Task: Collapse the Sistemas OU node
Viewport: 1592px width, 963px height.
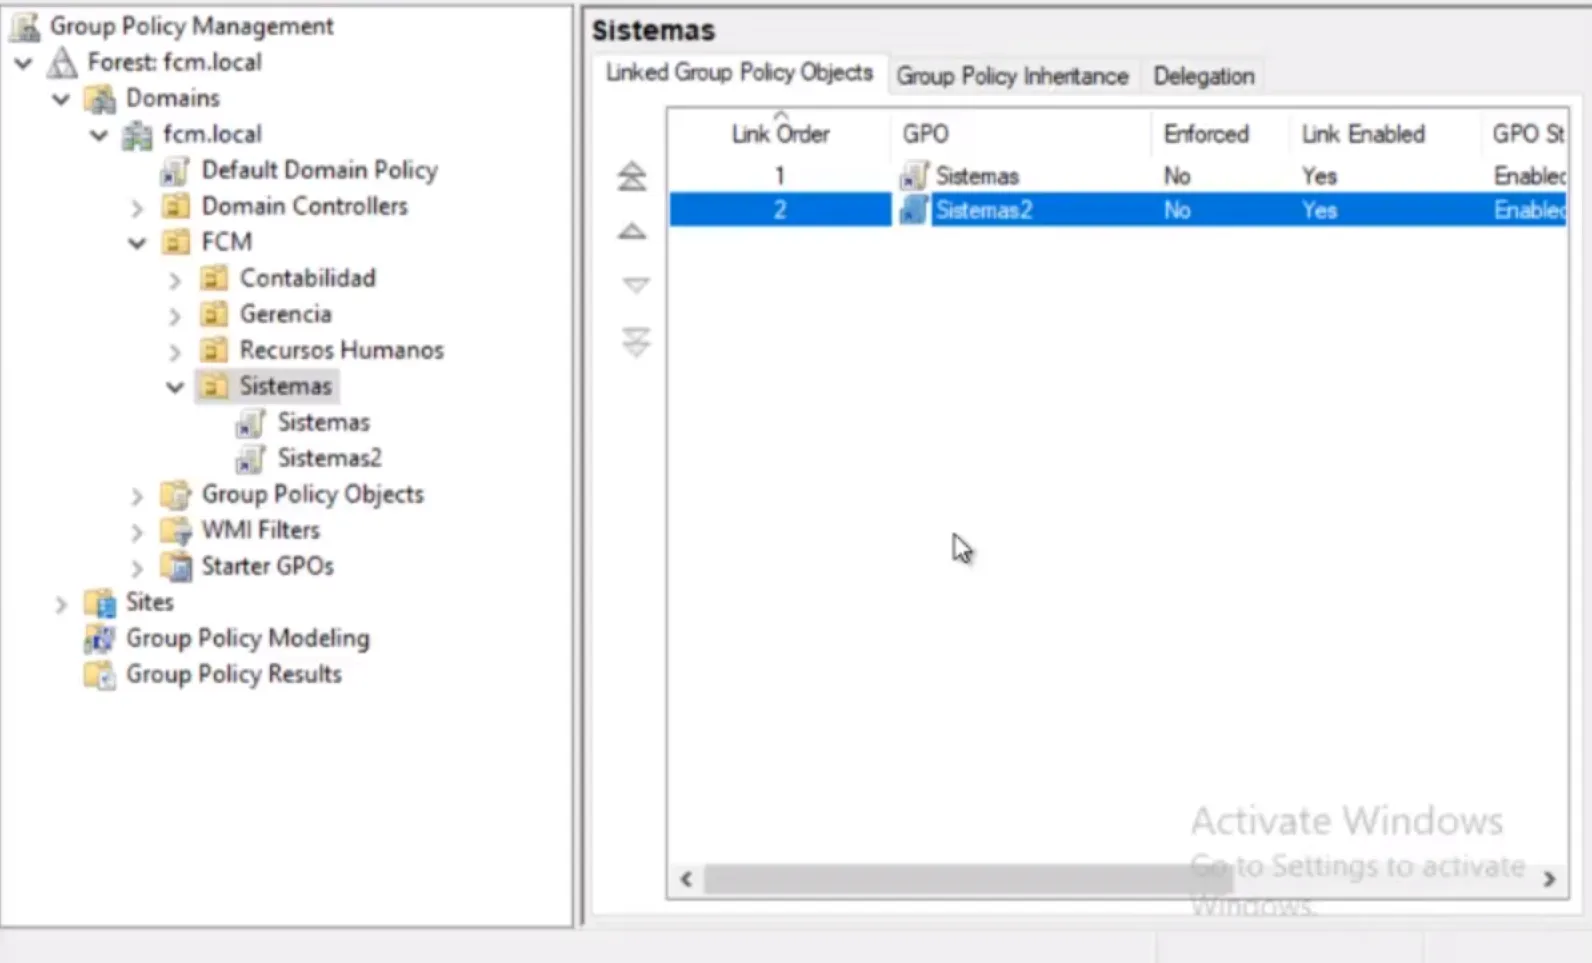Action: [175, 387]
